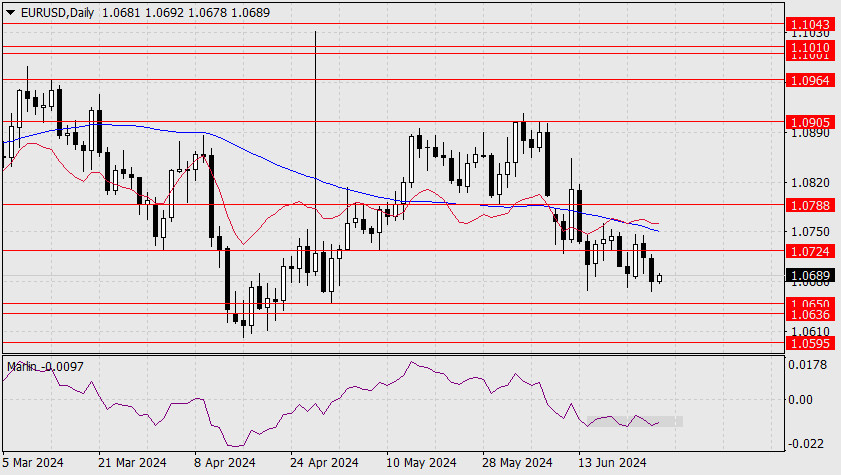Click the 8 Apr 2024 date label
Viewport: 841px width, 475px height.
[225, 462]
